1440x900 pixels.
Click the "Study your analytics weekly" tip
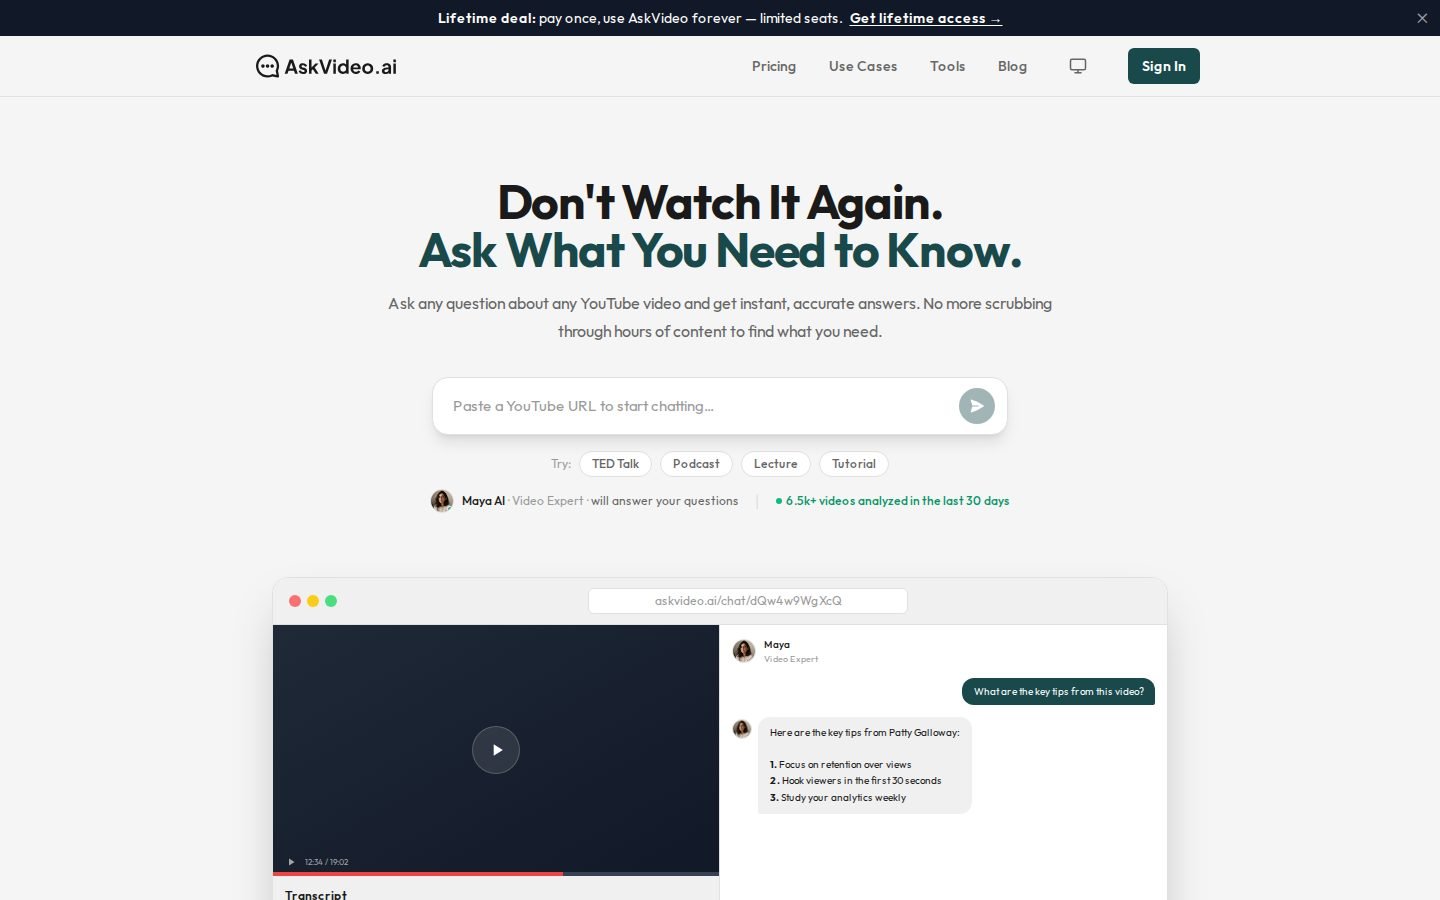(x=838, y=798)
